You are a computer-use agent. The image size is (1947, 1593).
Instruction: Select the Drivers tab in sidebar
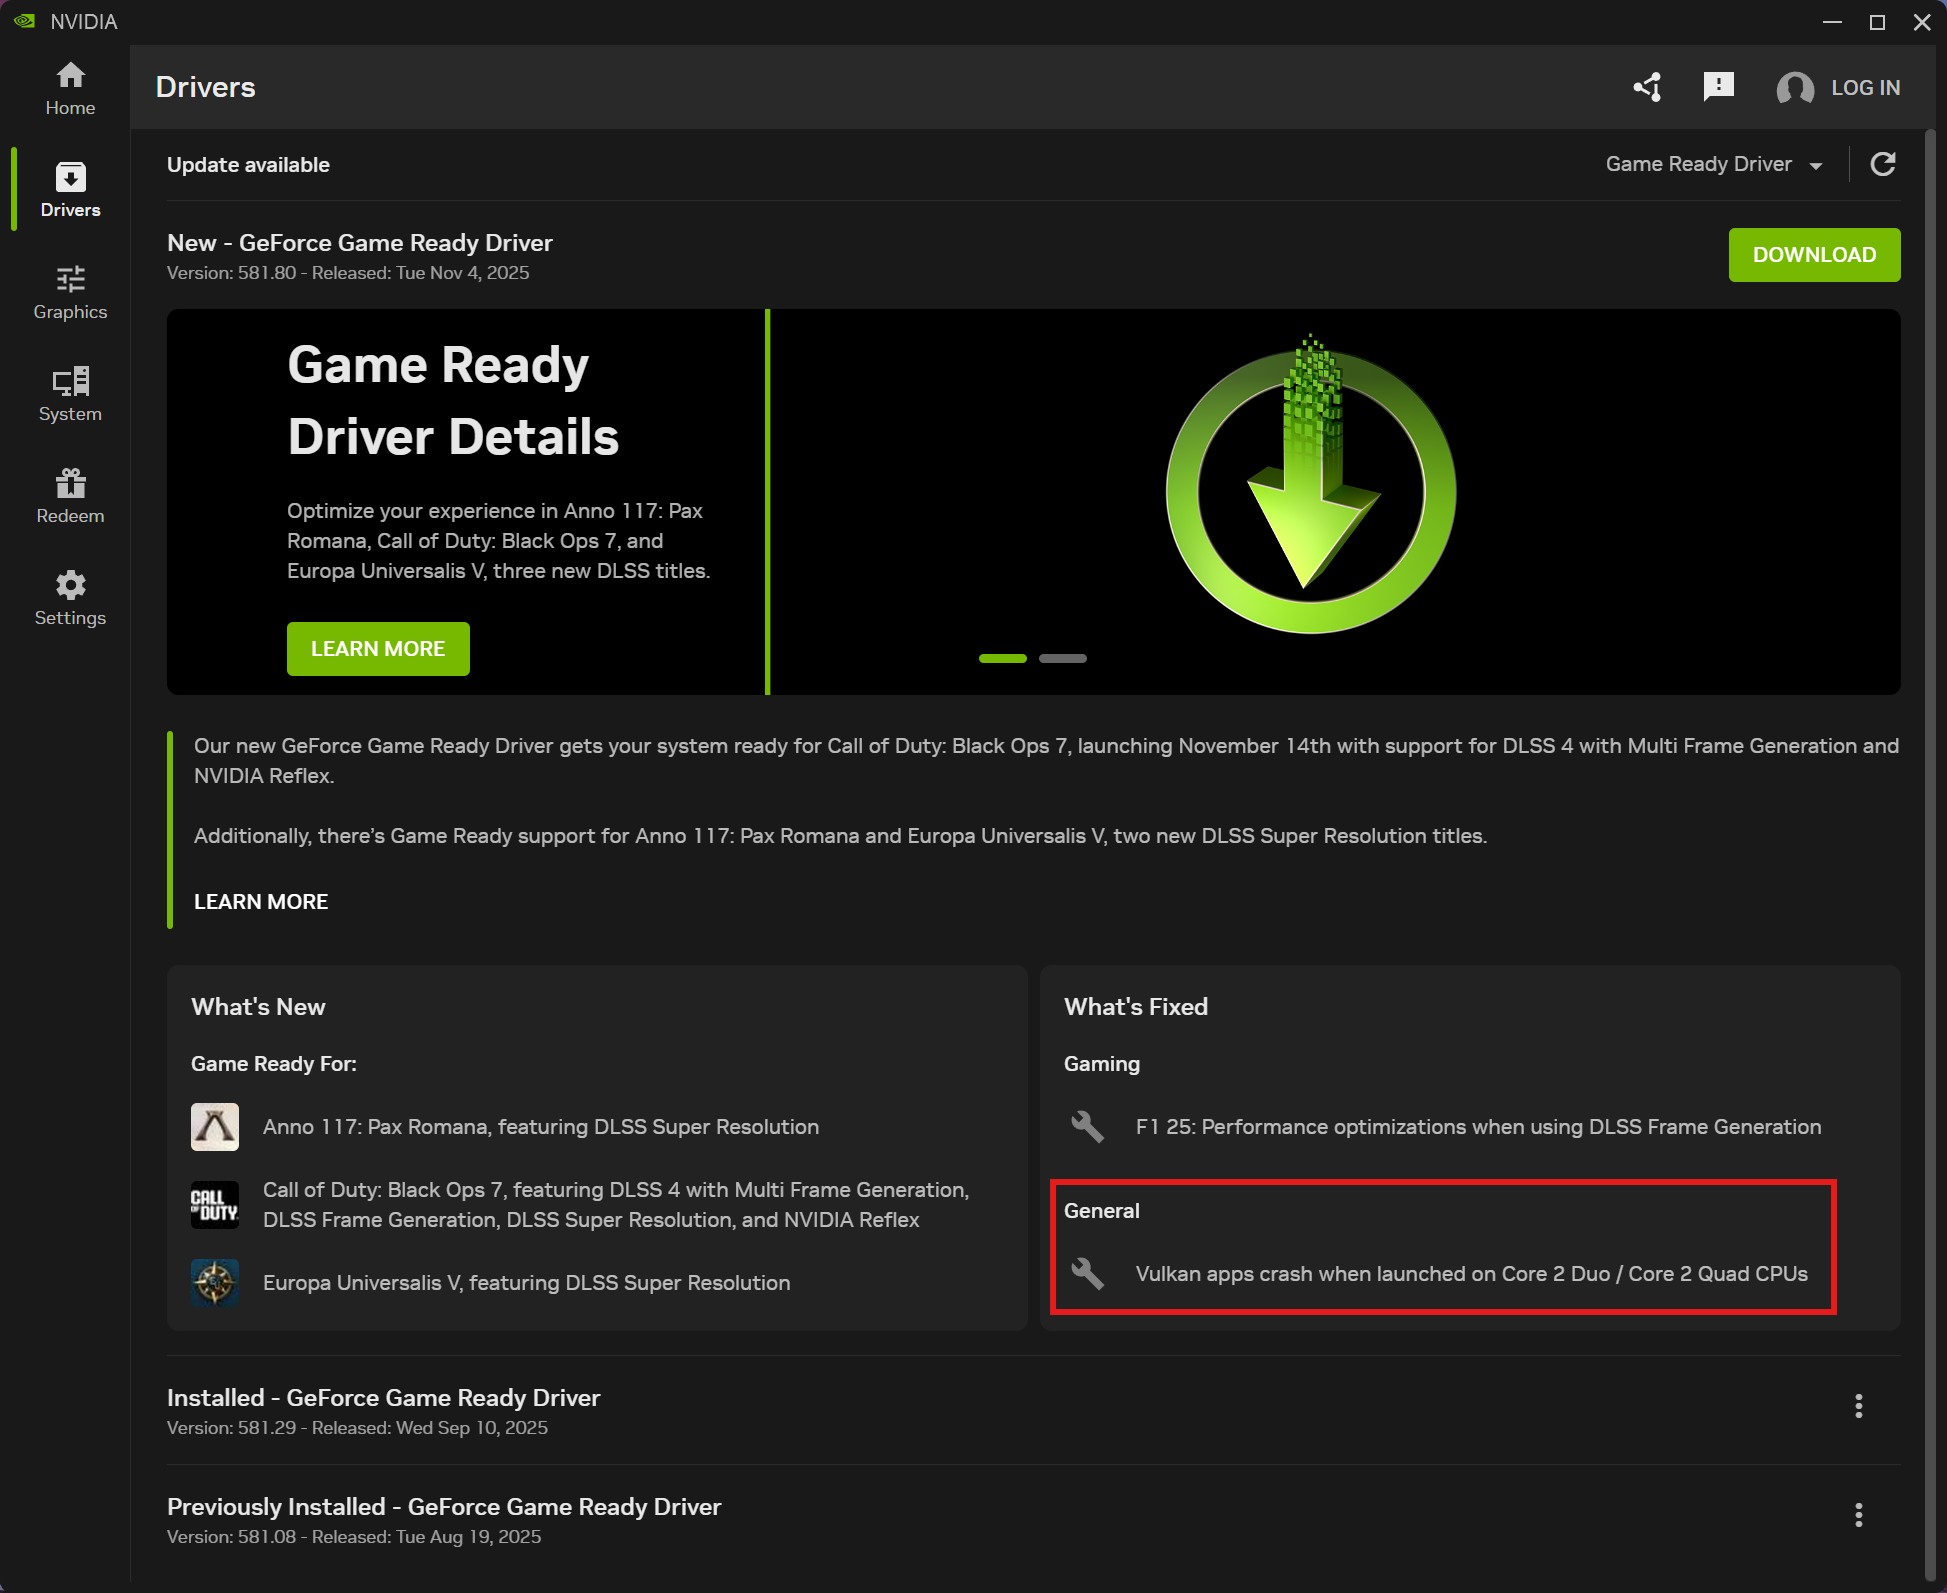70,190
